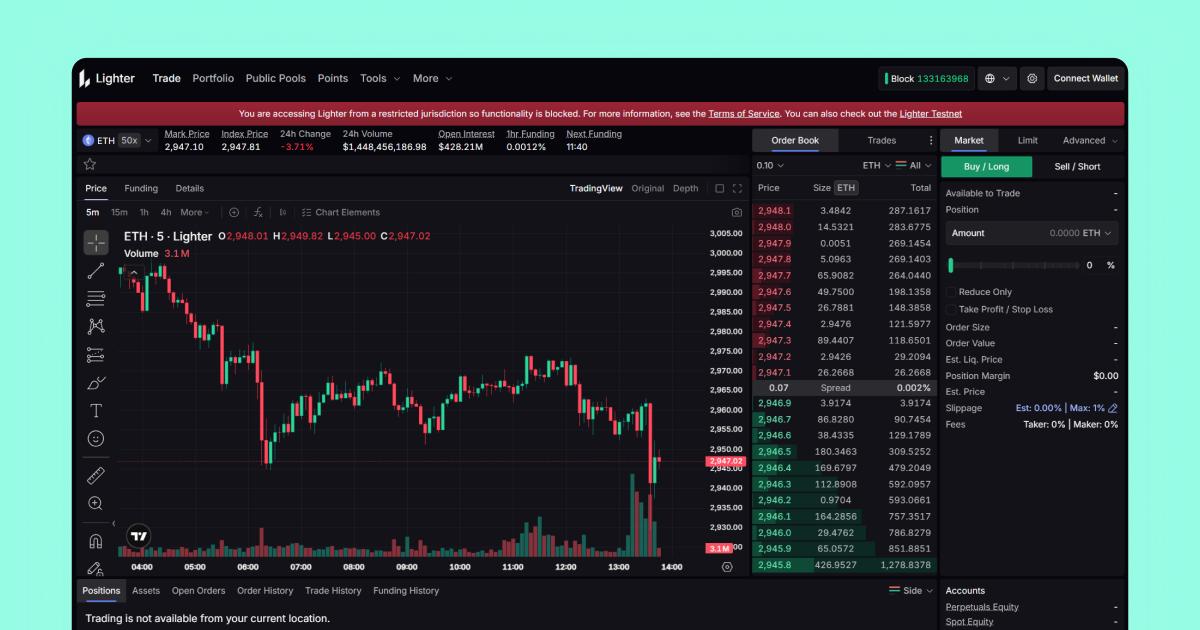Viewport: 1200px width, 630px height.
Task: Select the XABCD pattern tool
Action: pos(96,326)
